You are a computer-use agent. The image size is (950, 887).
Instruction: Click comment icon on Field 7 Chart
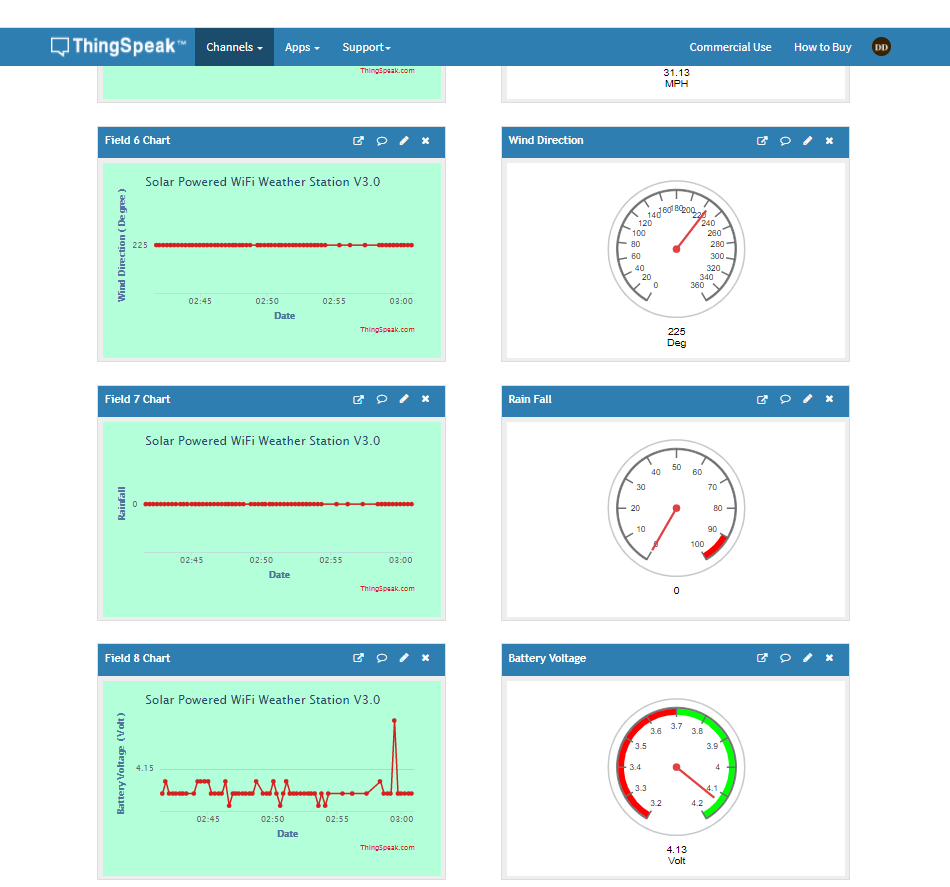[x=382, y=400]
